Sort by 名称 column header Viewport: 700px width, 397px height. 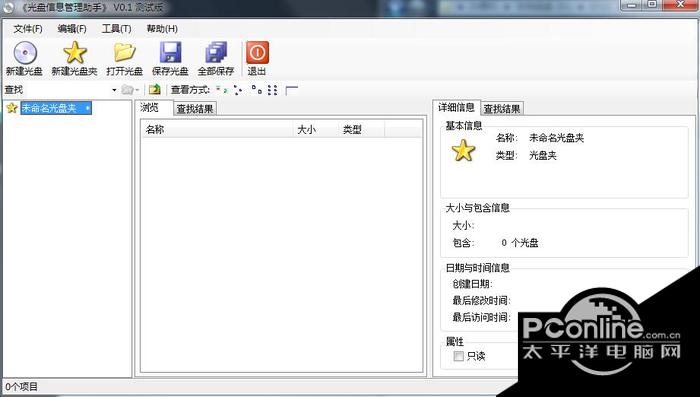pyautogui.click(x=217, y=130)
